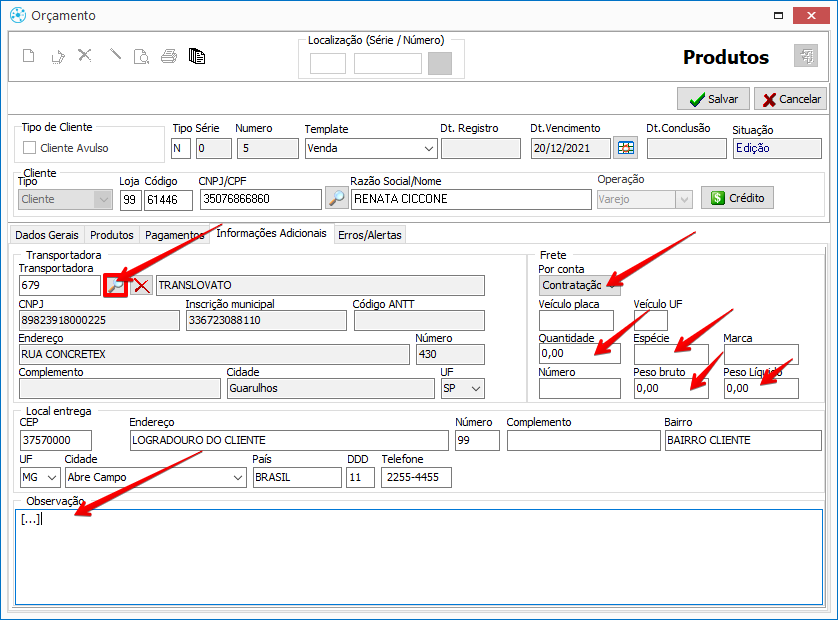Click the Telefone field 2255-4455
Screen dimensions: 838x620
click(x=416, y=477)
